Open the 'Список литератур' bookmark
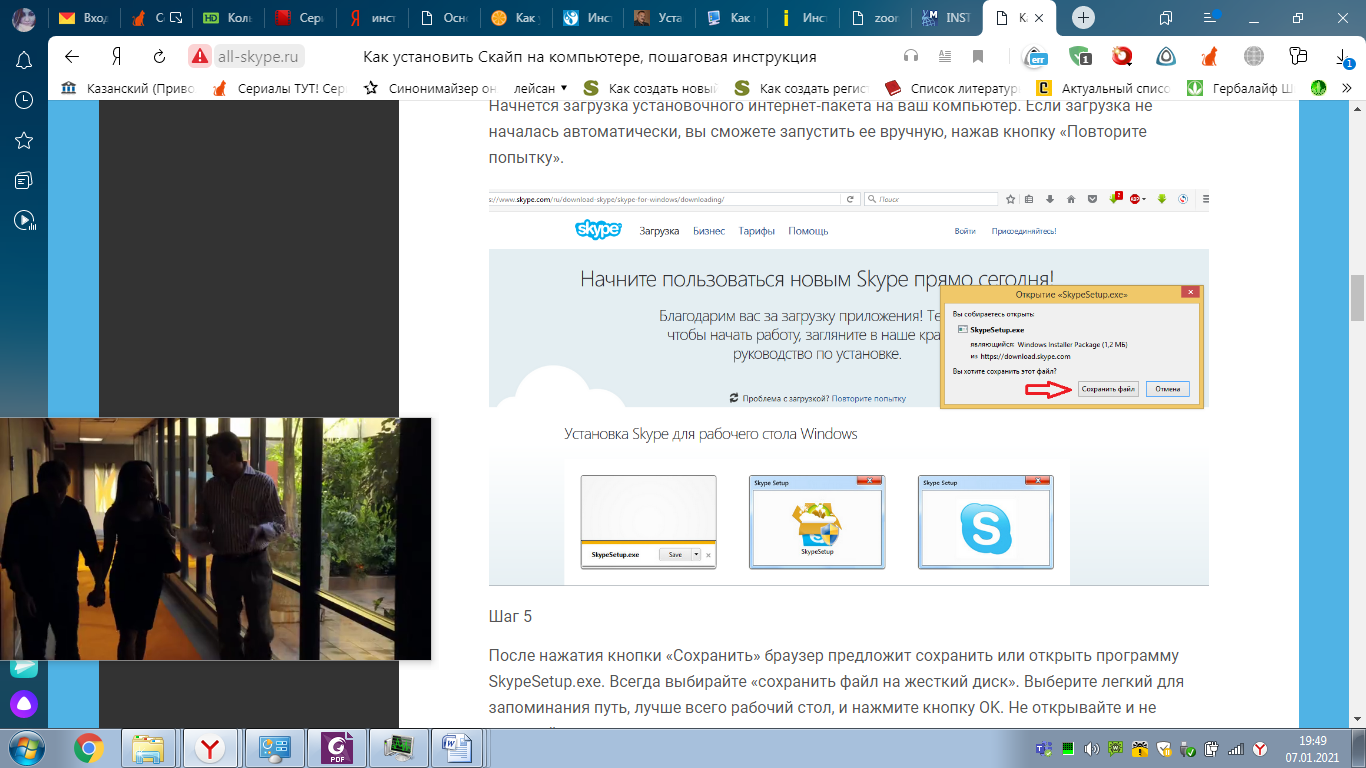Screen dimensions: 1366x768 [x=951, y=88]
